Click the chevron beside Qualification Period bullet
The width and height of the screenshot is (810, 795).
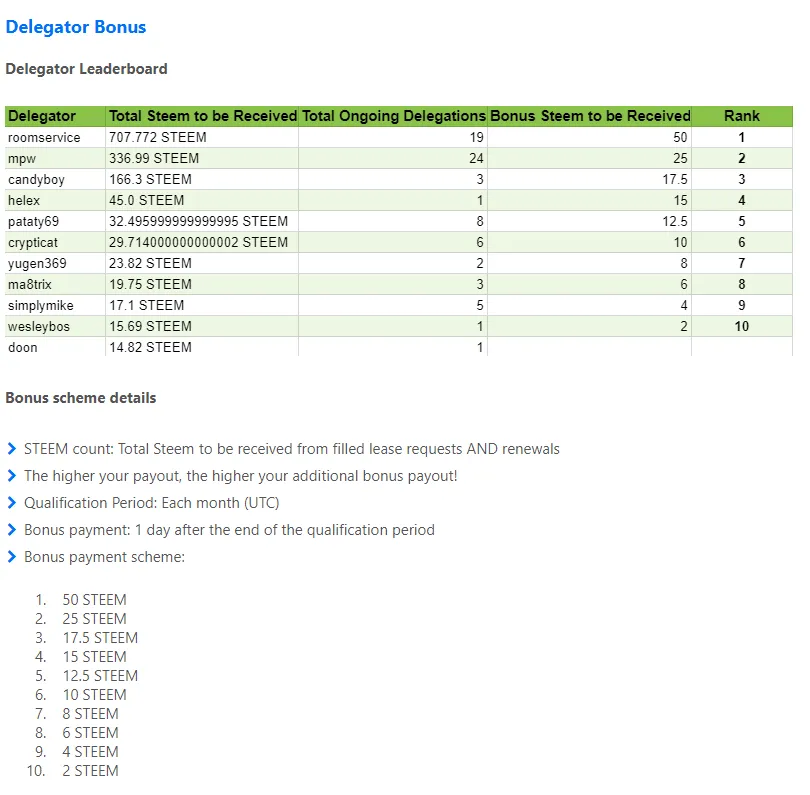(x=12, y=503)
